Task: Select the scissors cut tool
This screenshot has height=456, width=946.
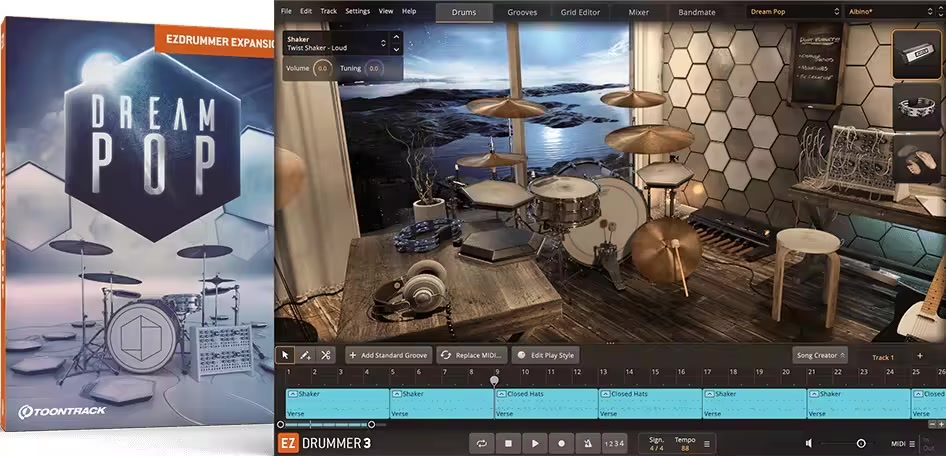Action: tap(325, 355)
